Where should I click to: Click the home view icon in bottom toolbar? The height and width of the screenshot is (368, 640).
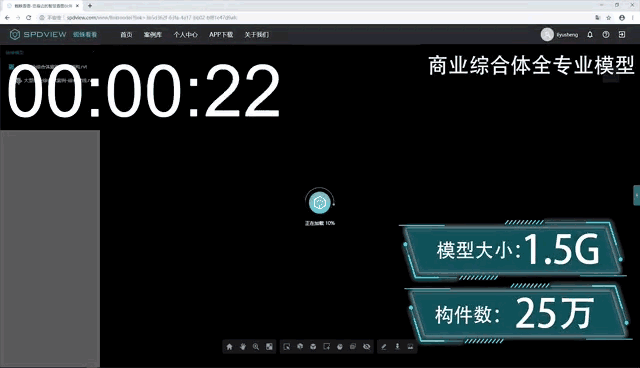229,347
